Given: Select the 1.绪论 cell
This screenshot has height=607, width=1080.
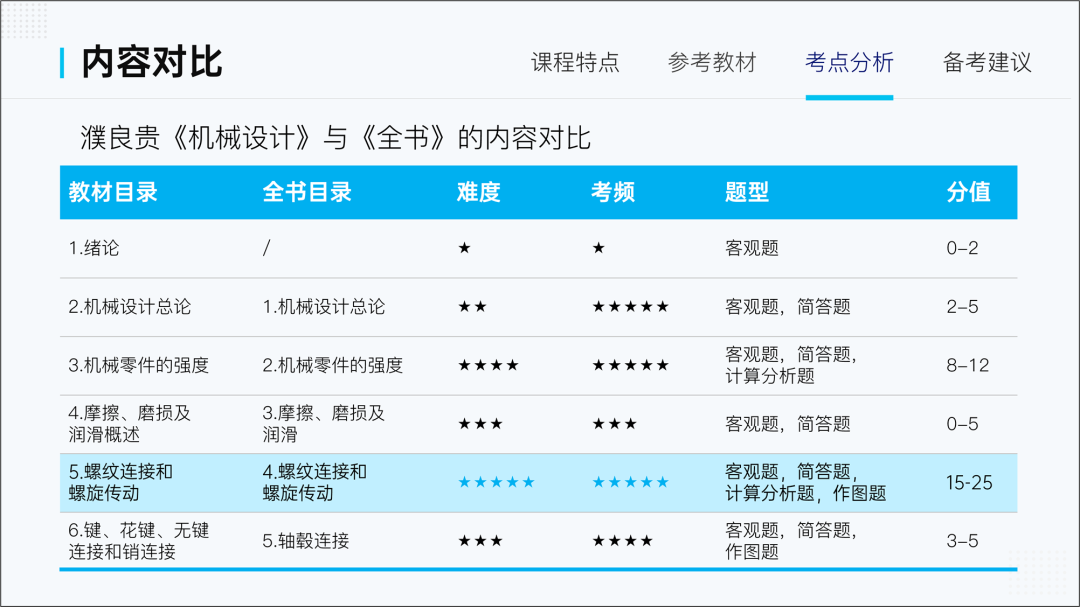Looking at the screenshot, I should click(94, 248).
